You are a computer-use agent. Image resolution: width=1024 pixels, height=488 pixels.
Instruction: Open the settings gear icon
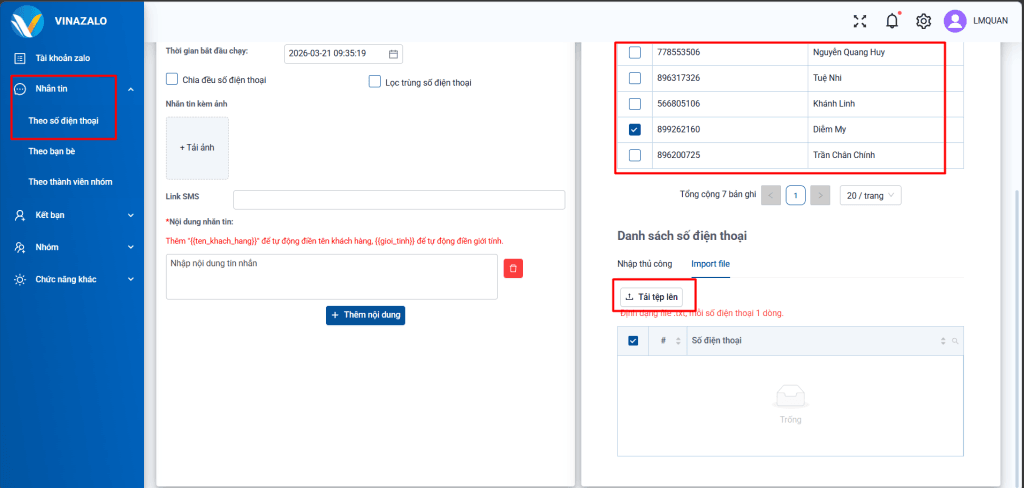point(923,21)
